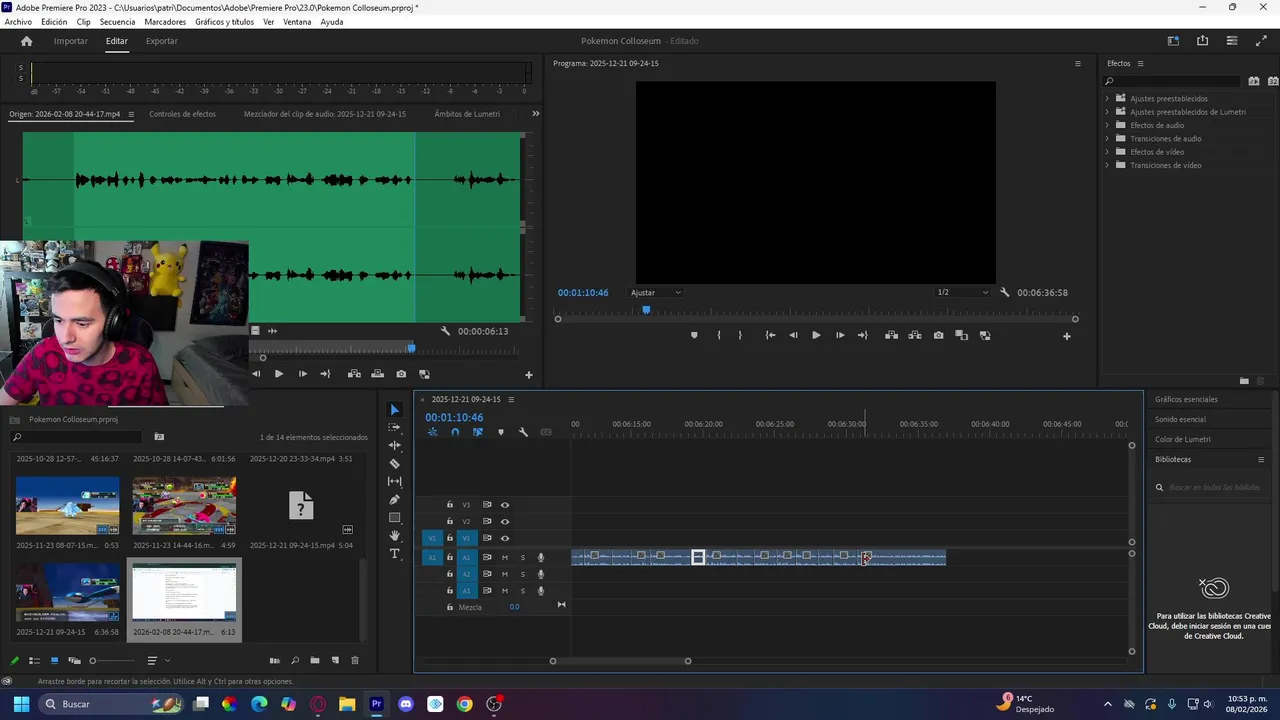1280x720 pixels.
Task: Switch Project panel to freeform view
Action: click(74, 660)
